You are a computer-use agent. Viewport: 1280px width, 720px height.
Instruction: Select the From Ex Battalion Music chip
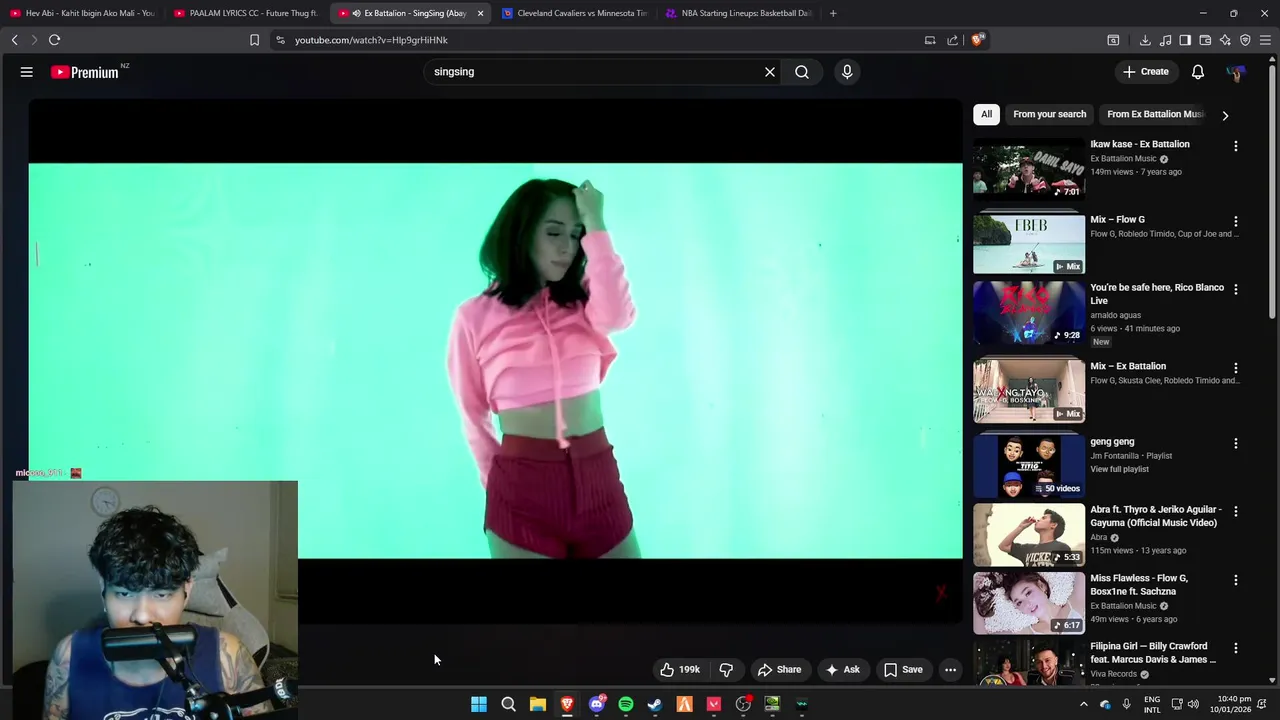pos(1154,114)
